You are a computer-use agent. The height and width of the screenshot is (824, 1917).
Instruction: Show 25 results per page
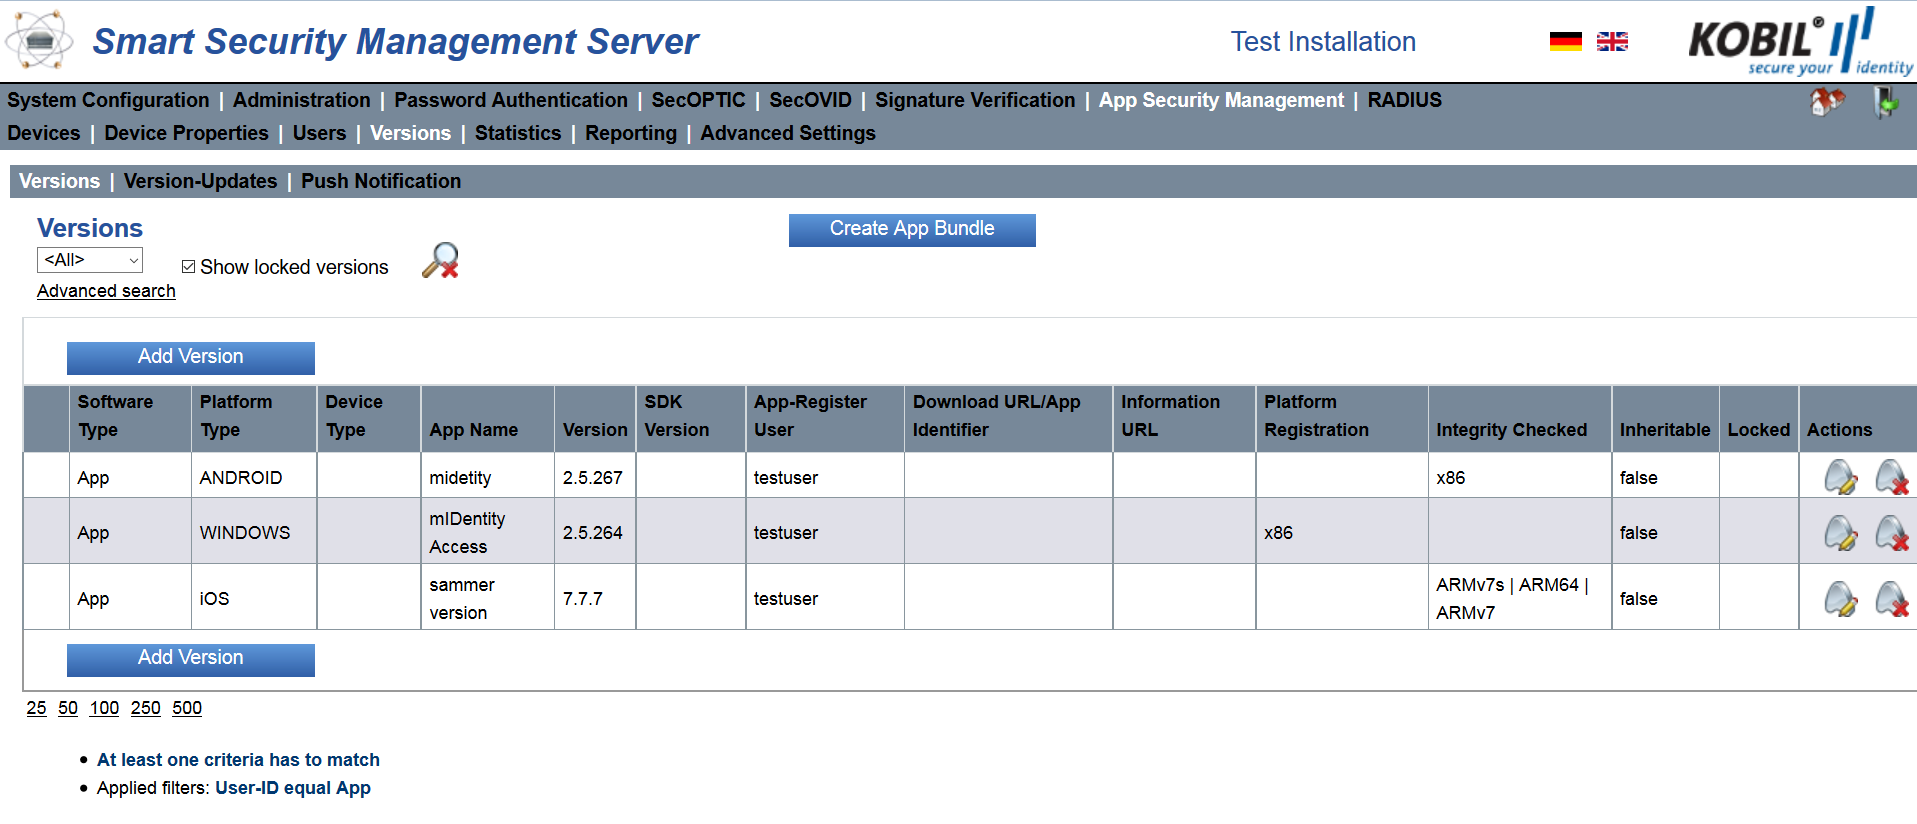[x=36, y=708]
